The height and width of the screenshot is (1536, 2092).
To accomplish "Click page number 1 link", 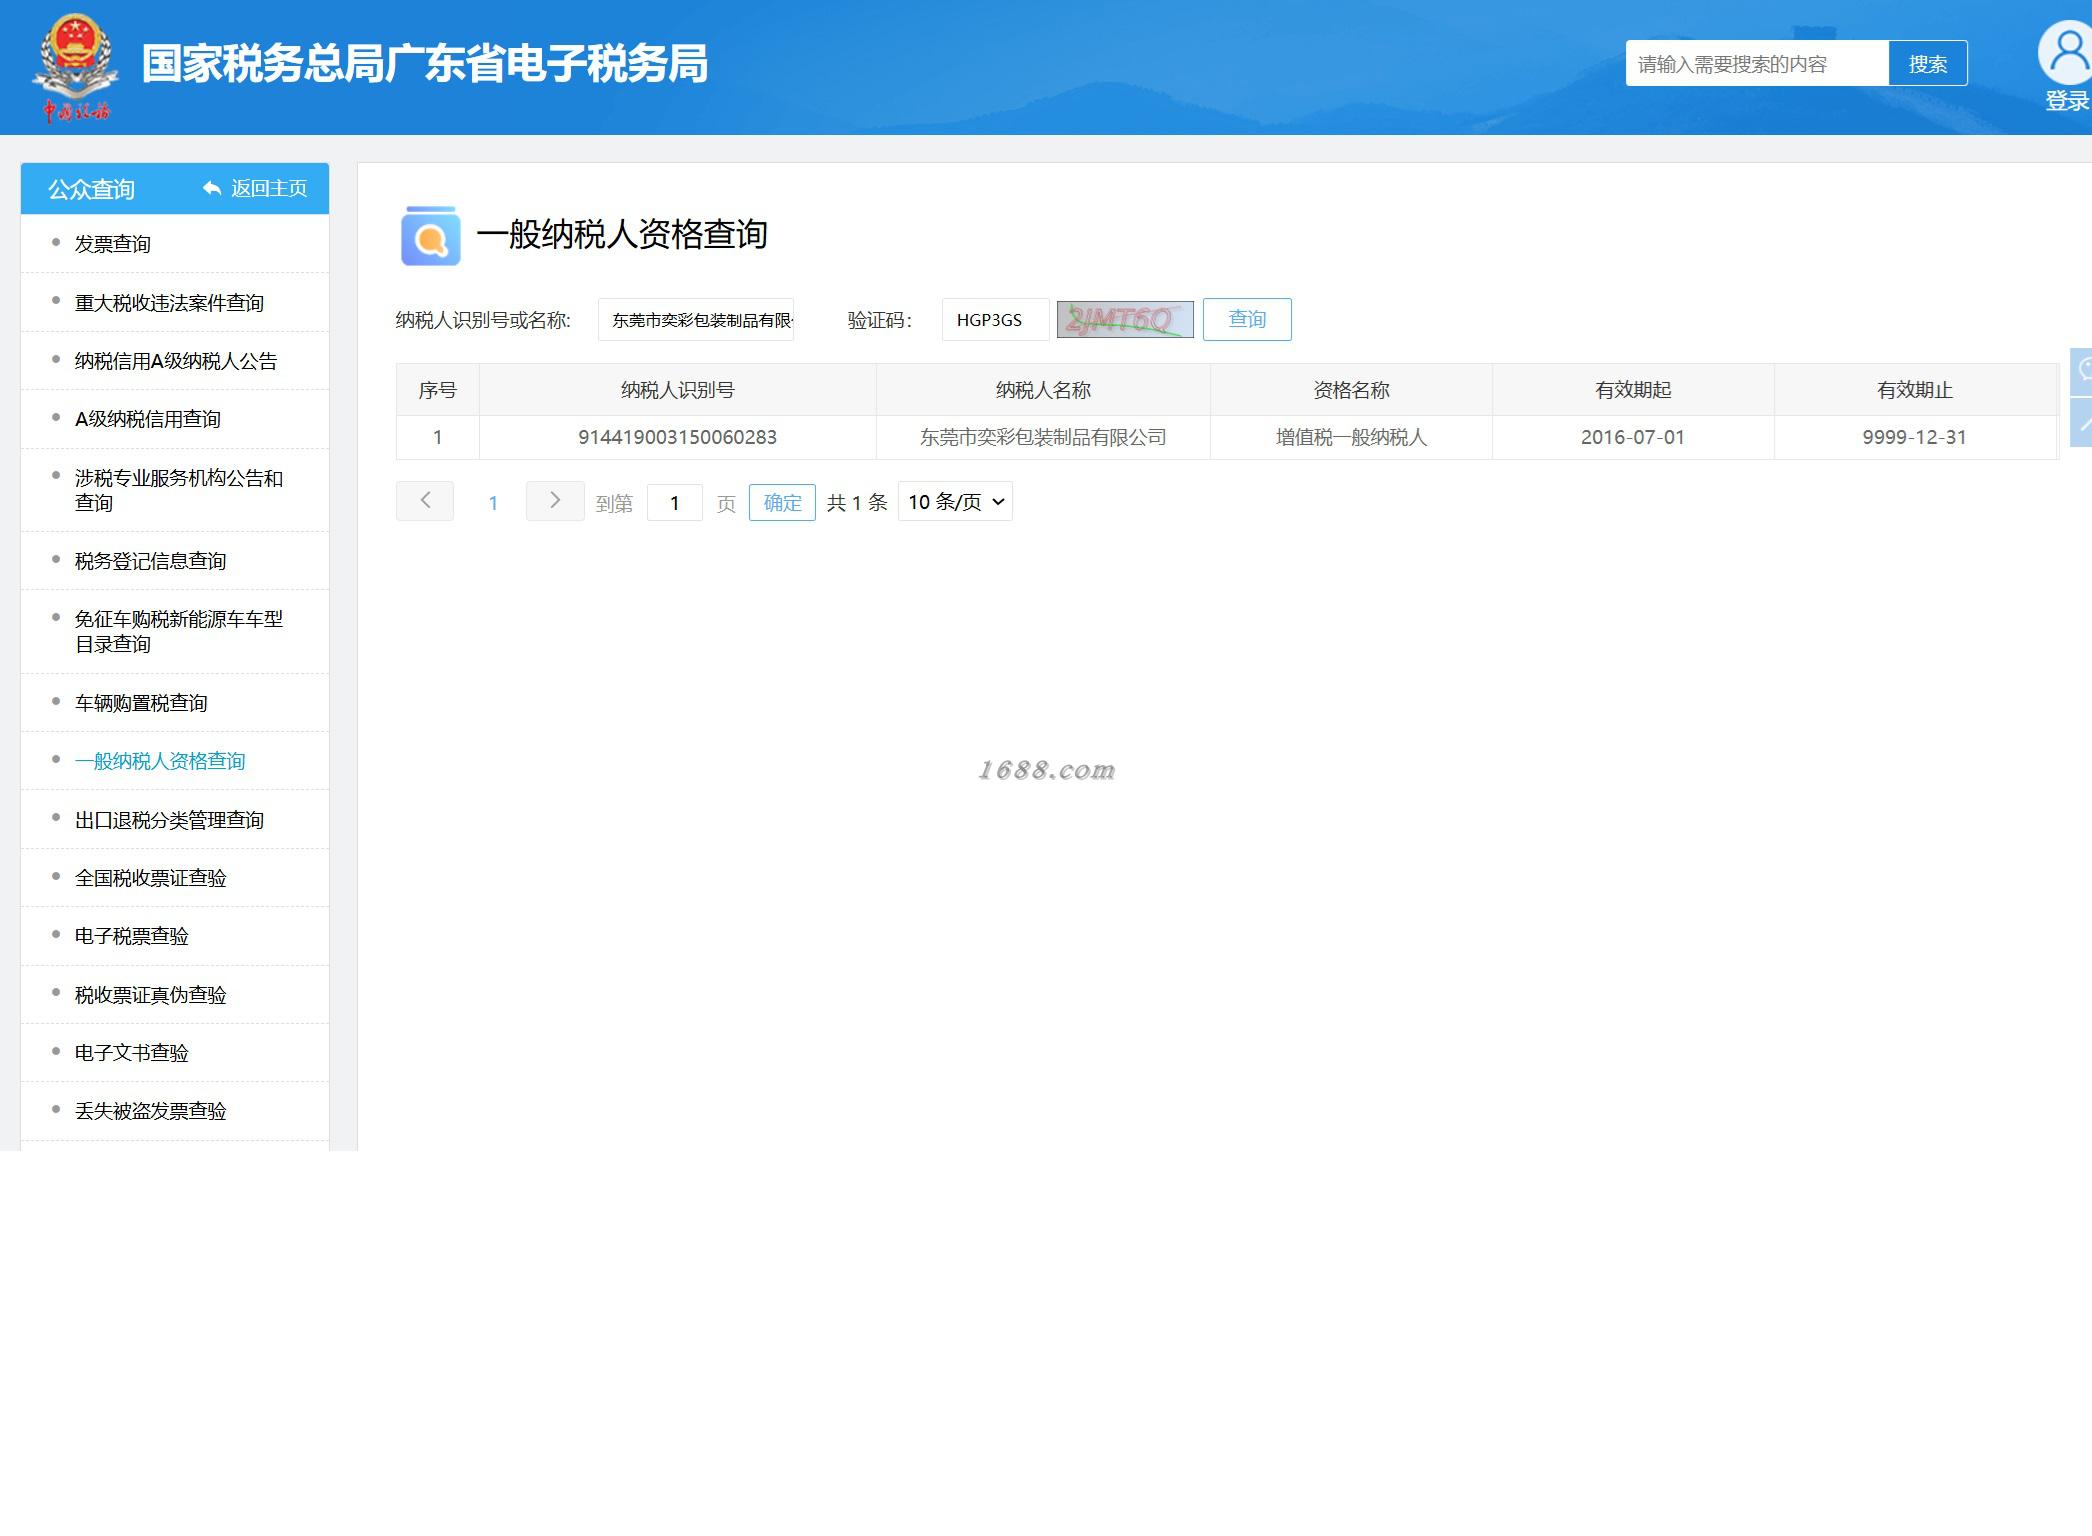I will click(493, 503).
